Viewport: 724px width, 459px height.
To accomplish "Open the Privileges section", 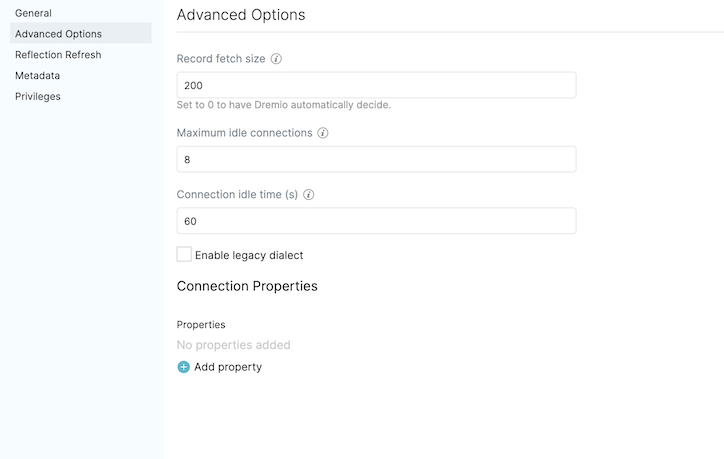I will tap(38, 97).
